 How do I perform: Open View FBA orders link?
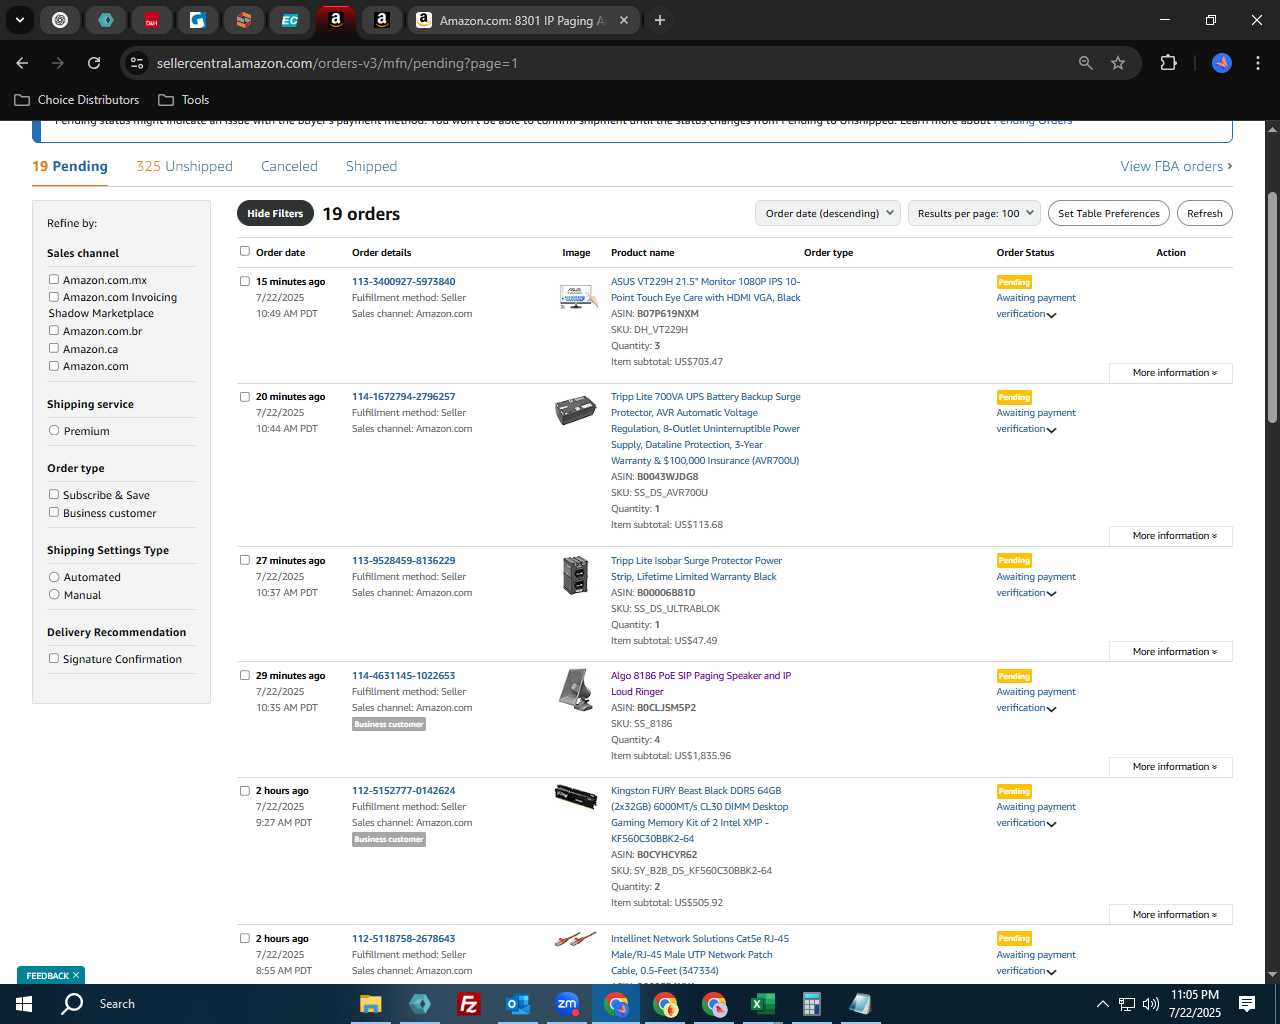[x=1176, y=166]
